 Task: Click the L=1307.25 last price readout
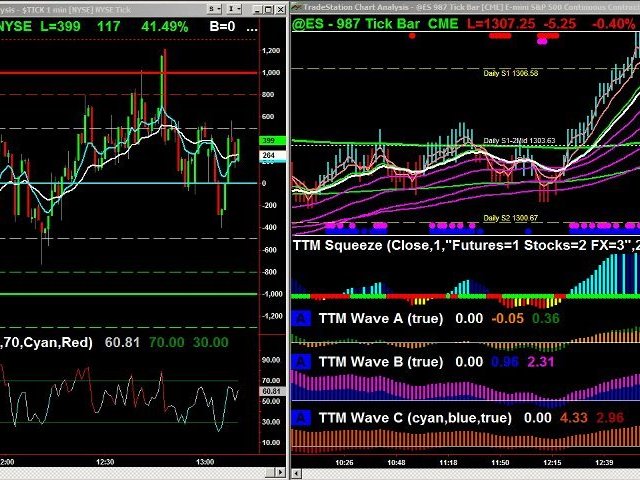point(501,24)
